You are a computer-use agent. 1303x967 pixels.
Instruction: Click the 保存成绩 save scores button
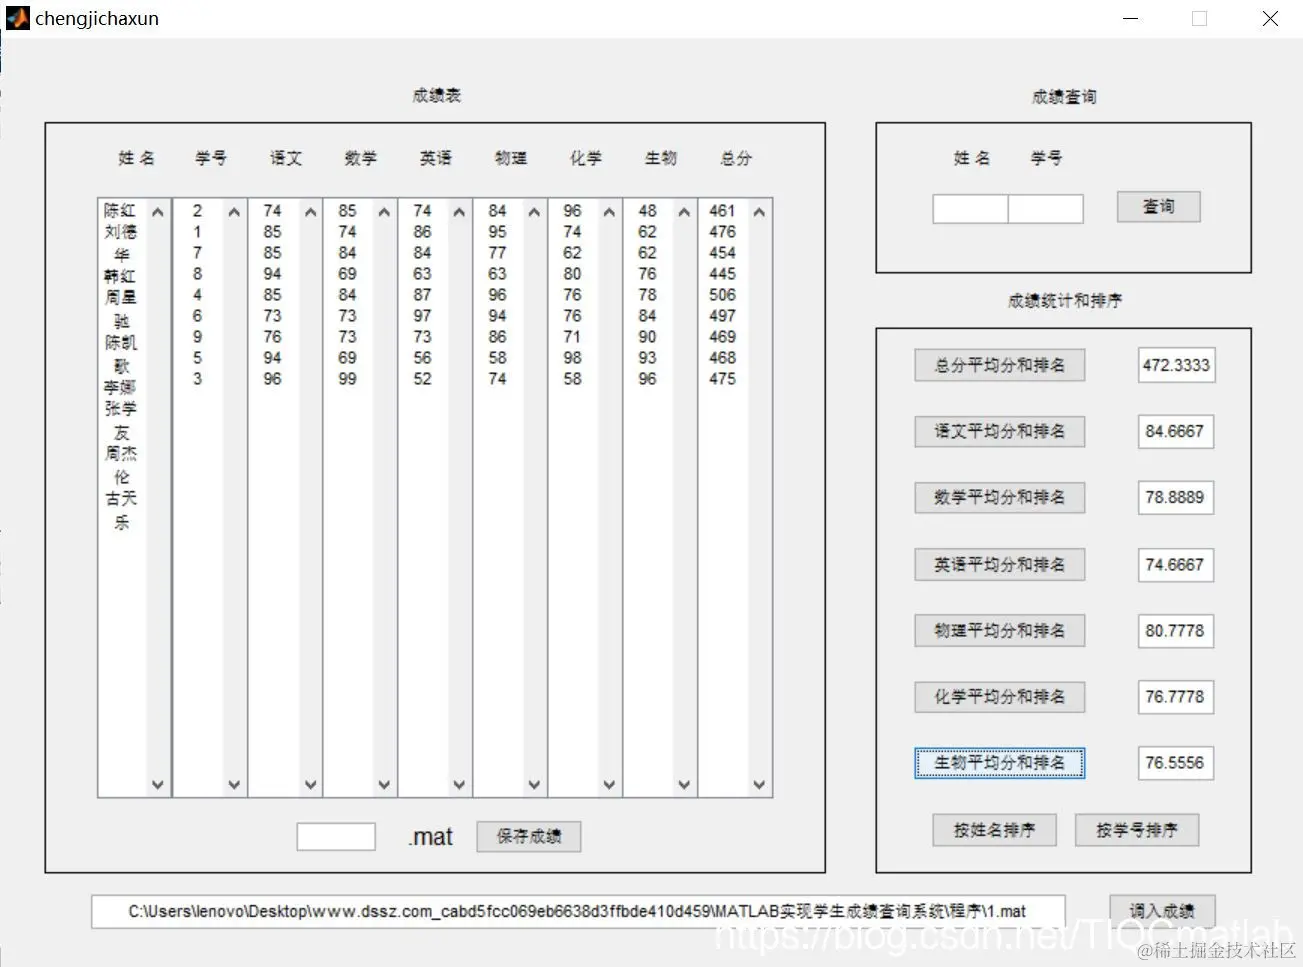[528, 836]
